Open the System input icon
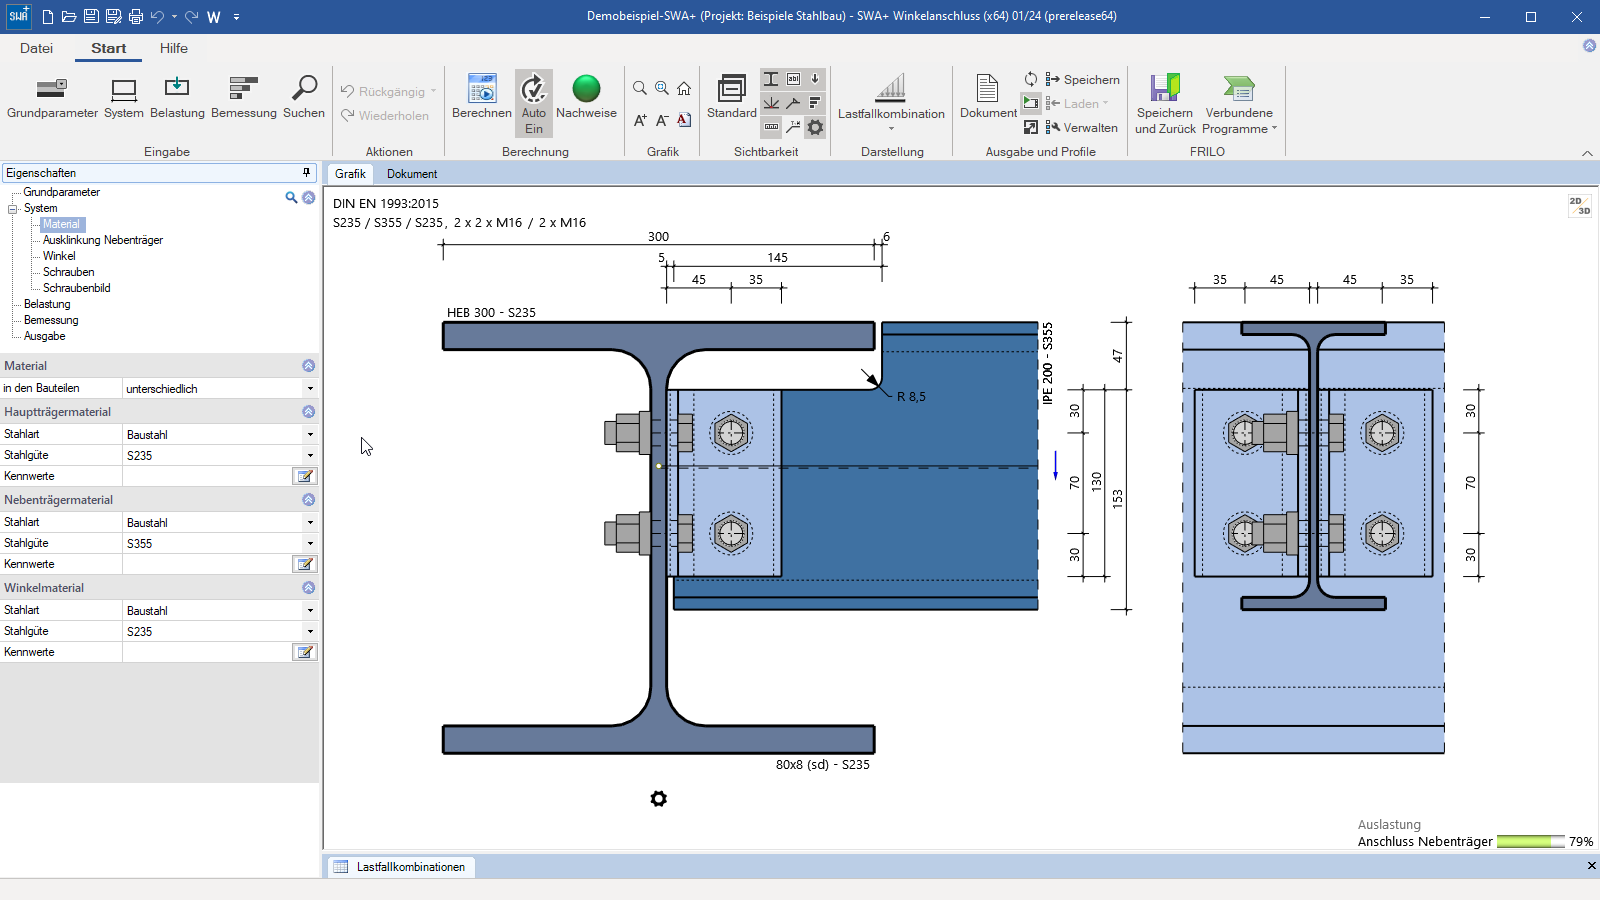 tap(124, 98)
